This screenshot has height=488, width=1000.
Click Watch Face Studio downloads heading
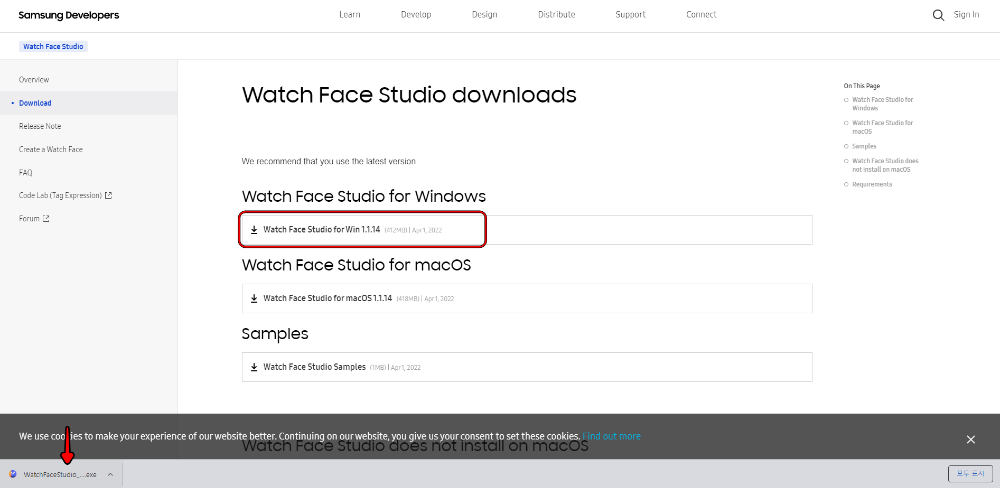(409, 95)
